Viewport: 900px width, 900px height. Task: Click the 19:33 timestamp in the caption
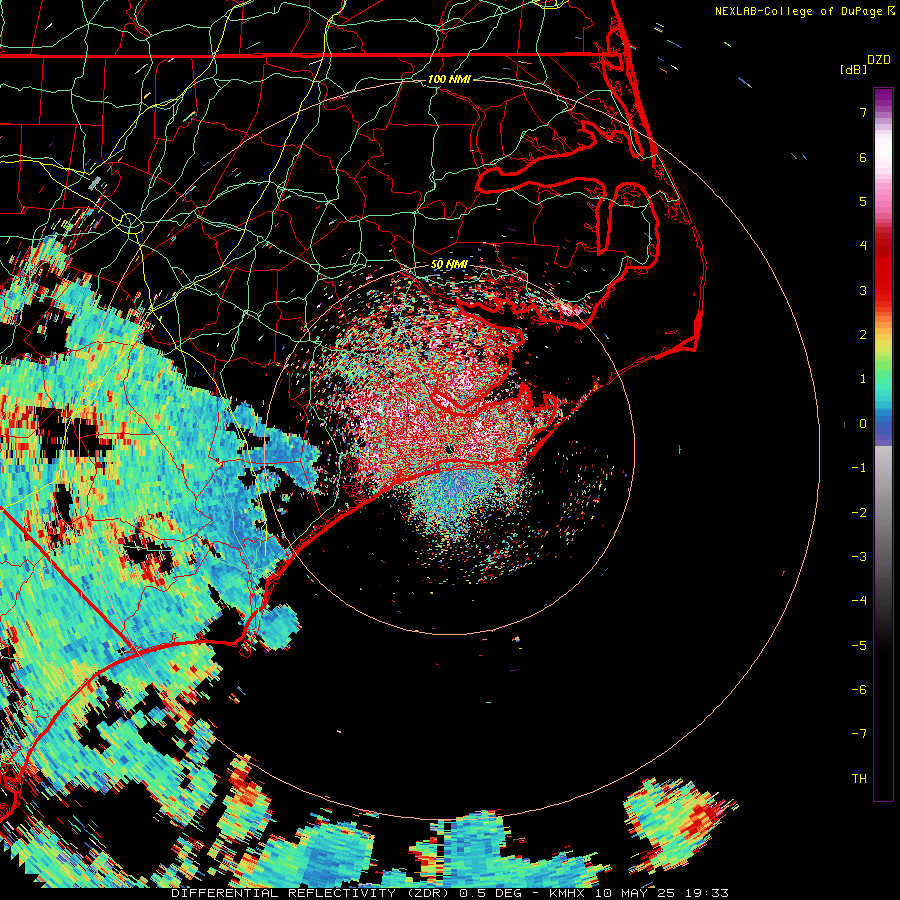click(x=709, y=893)
